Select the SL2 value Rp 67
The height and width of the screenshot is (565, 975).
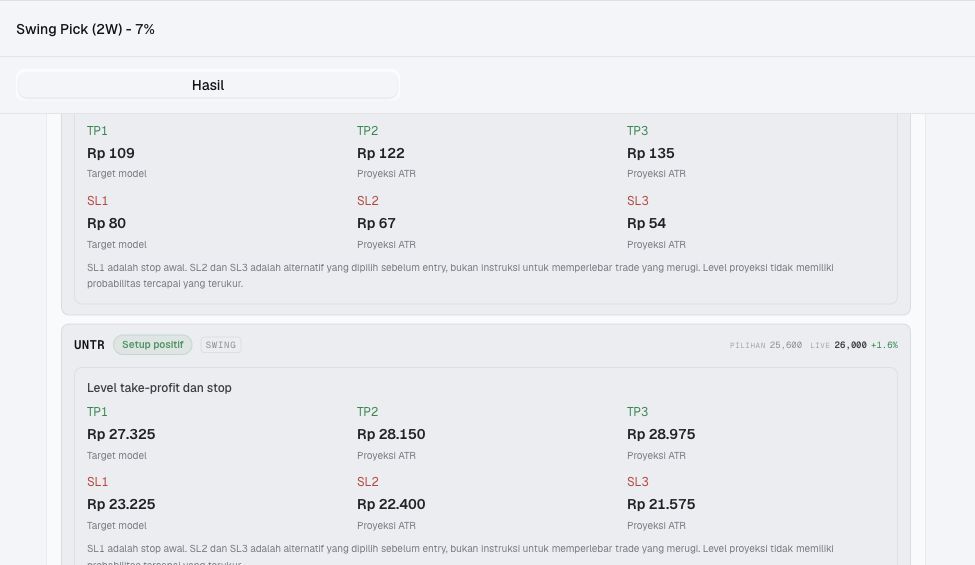click(x=376, y=223)
